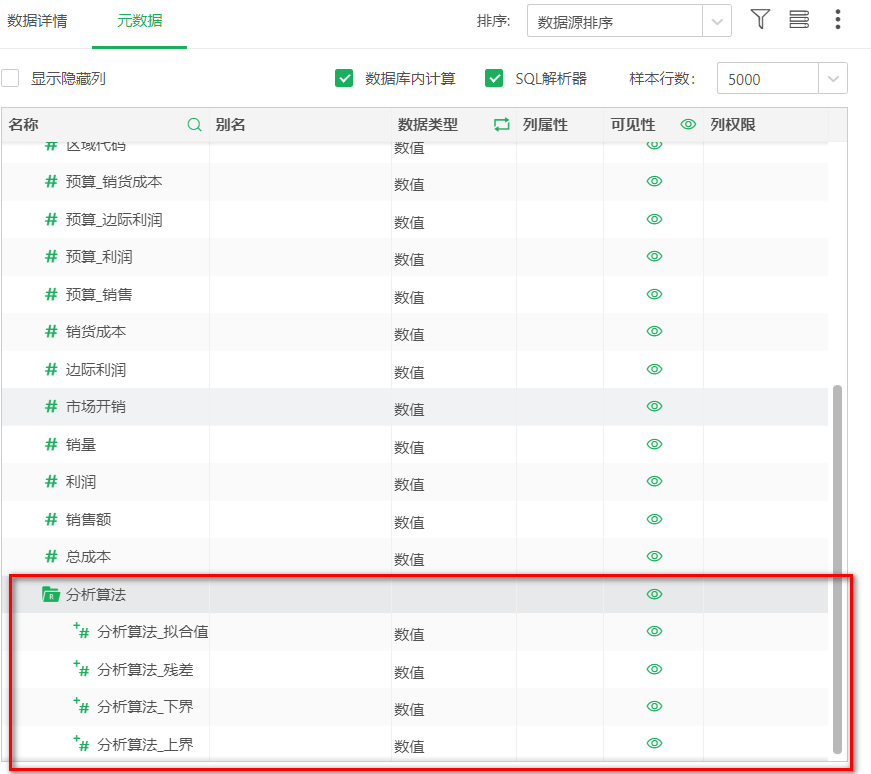
Task: Uncheck the 数据库内计算 checkbox
Action: pos(344,78)
